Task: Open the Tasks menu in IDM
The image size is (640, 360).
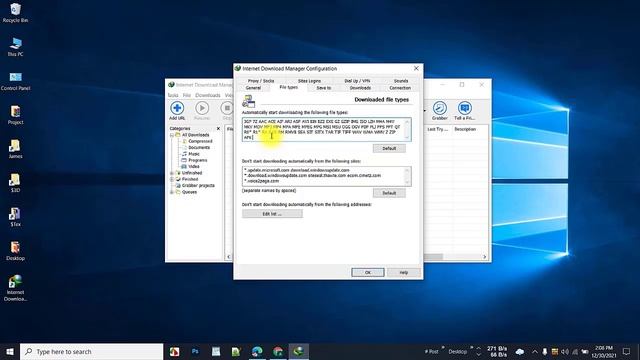Action: pyautogui.click(x=173, y=95)
